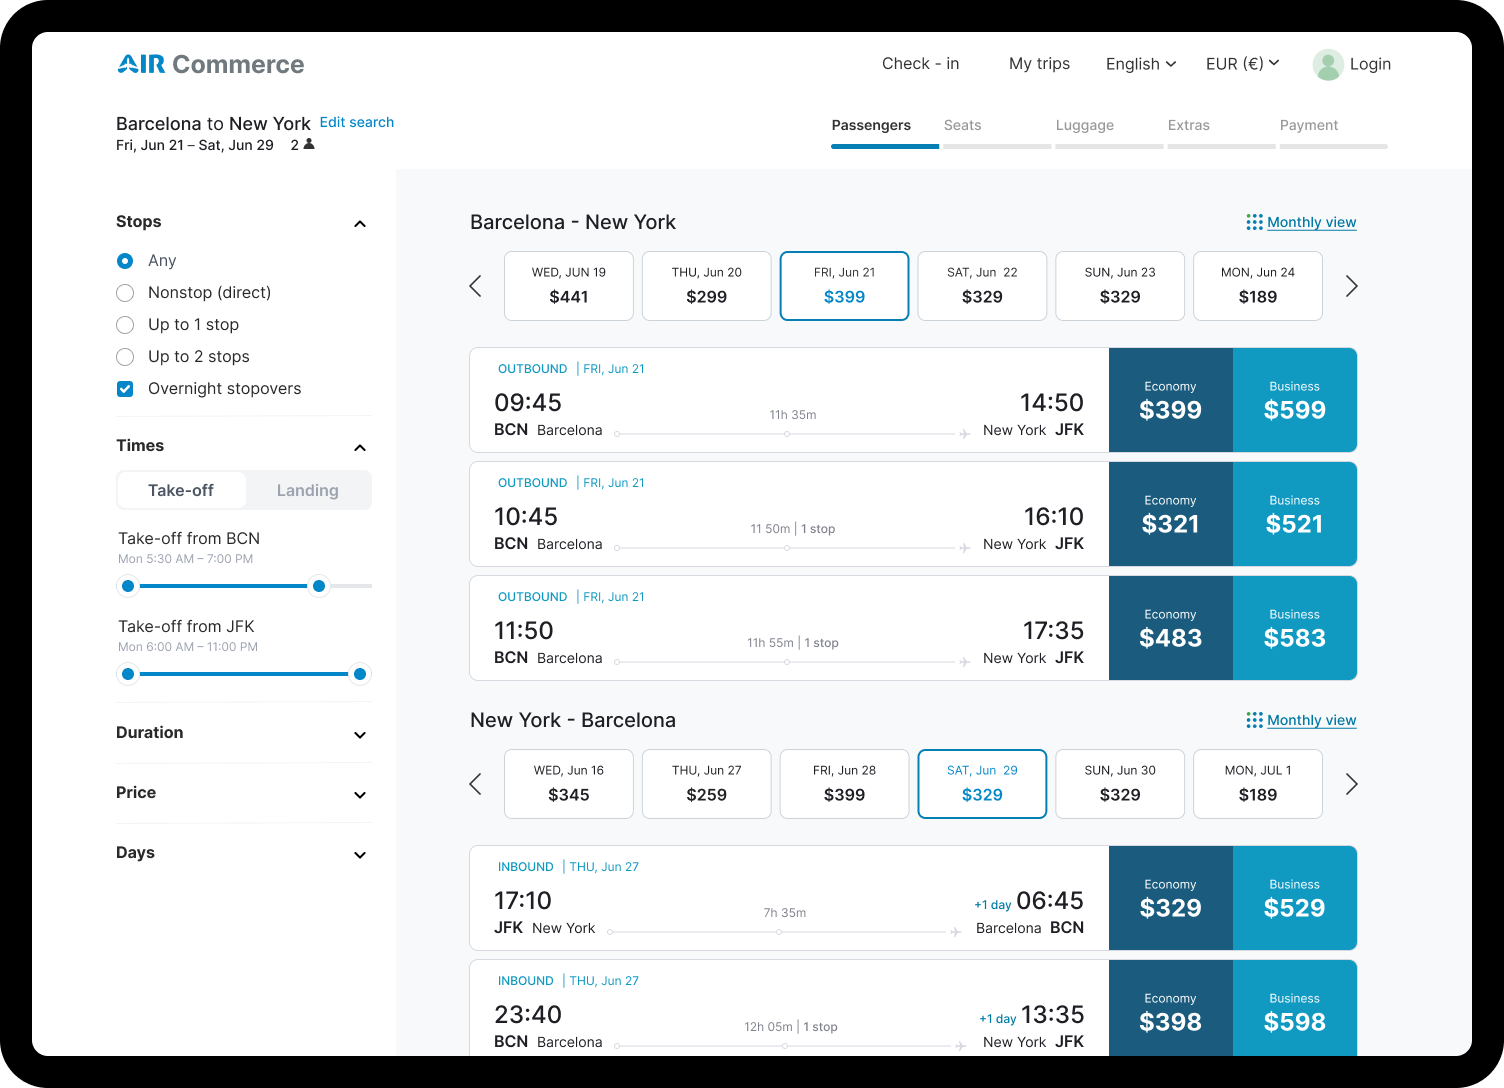1504x1088 pixels.
Task: Click the grid icon beside outbound Monthly view
Action: click(1254, 222)
